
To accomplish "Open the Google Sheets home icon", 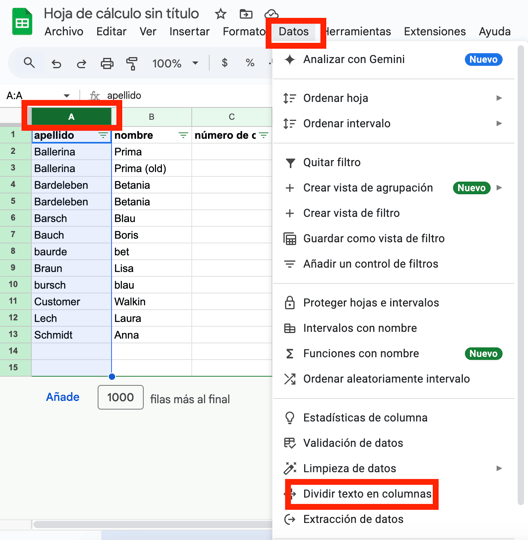I will (x=22, y=22).
